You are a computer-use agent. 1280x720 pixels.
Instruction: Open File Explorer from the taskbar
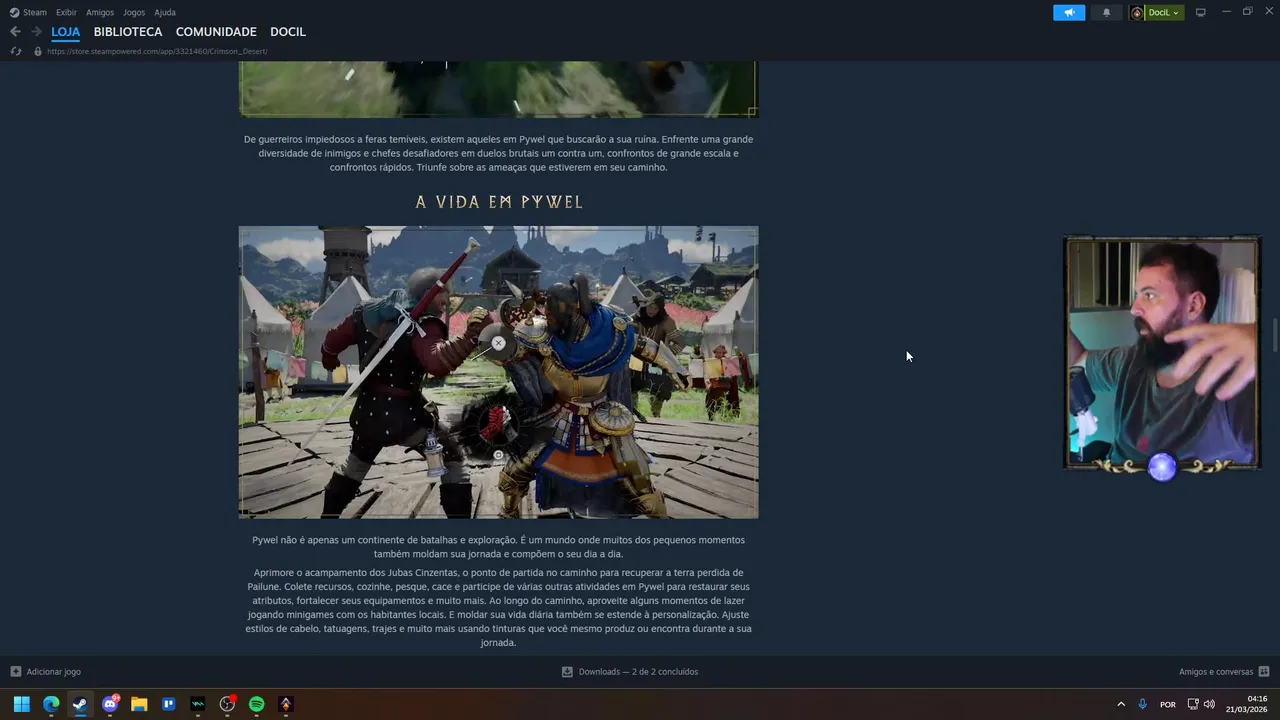tap(139, 704)
